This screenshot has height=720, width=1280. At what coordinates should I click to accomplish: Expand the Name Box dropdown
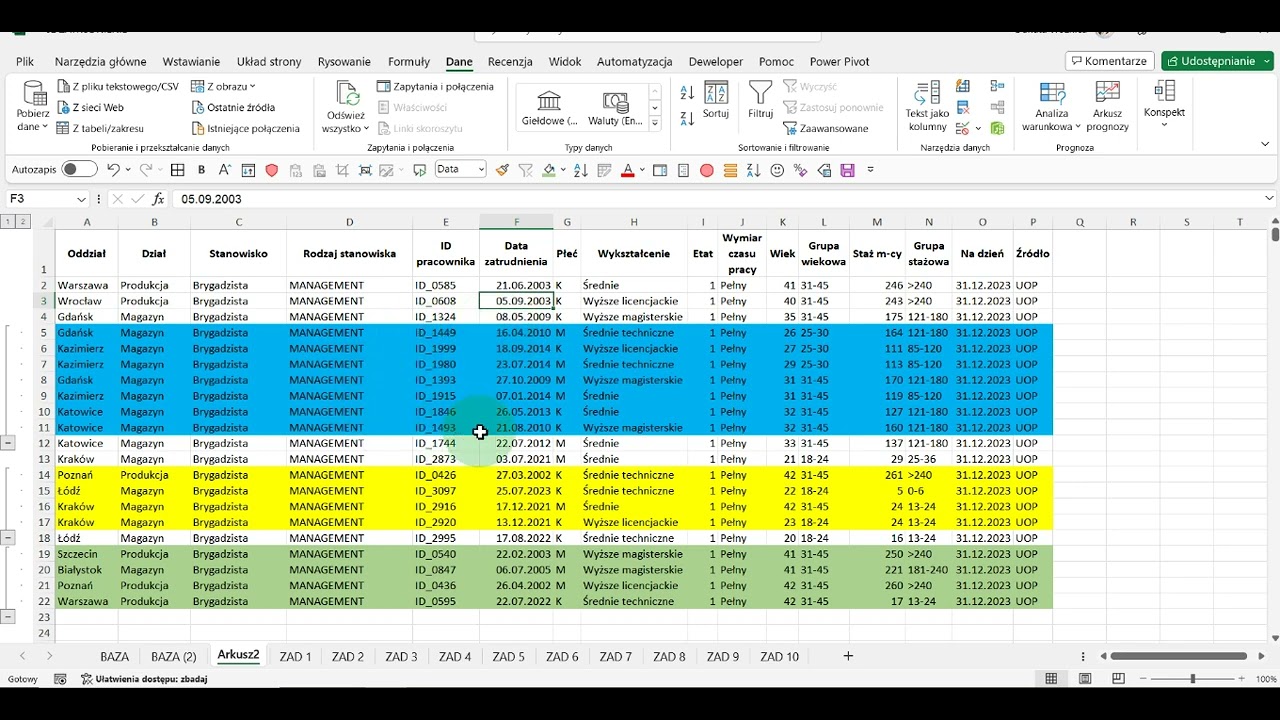(82, 199)
